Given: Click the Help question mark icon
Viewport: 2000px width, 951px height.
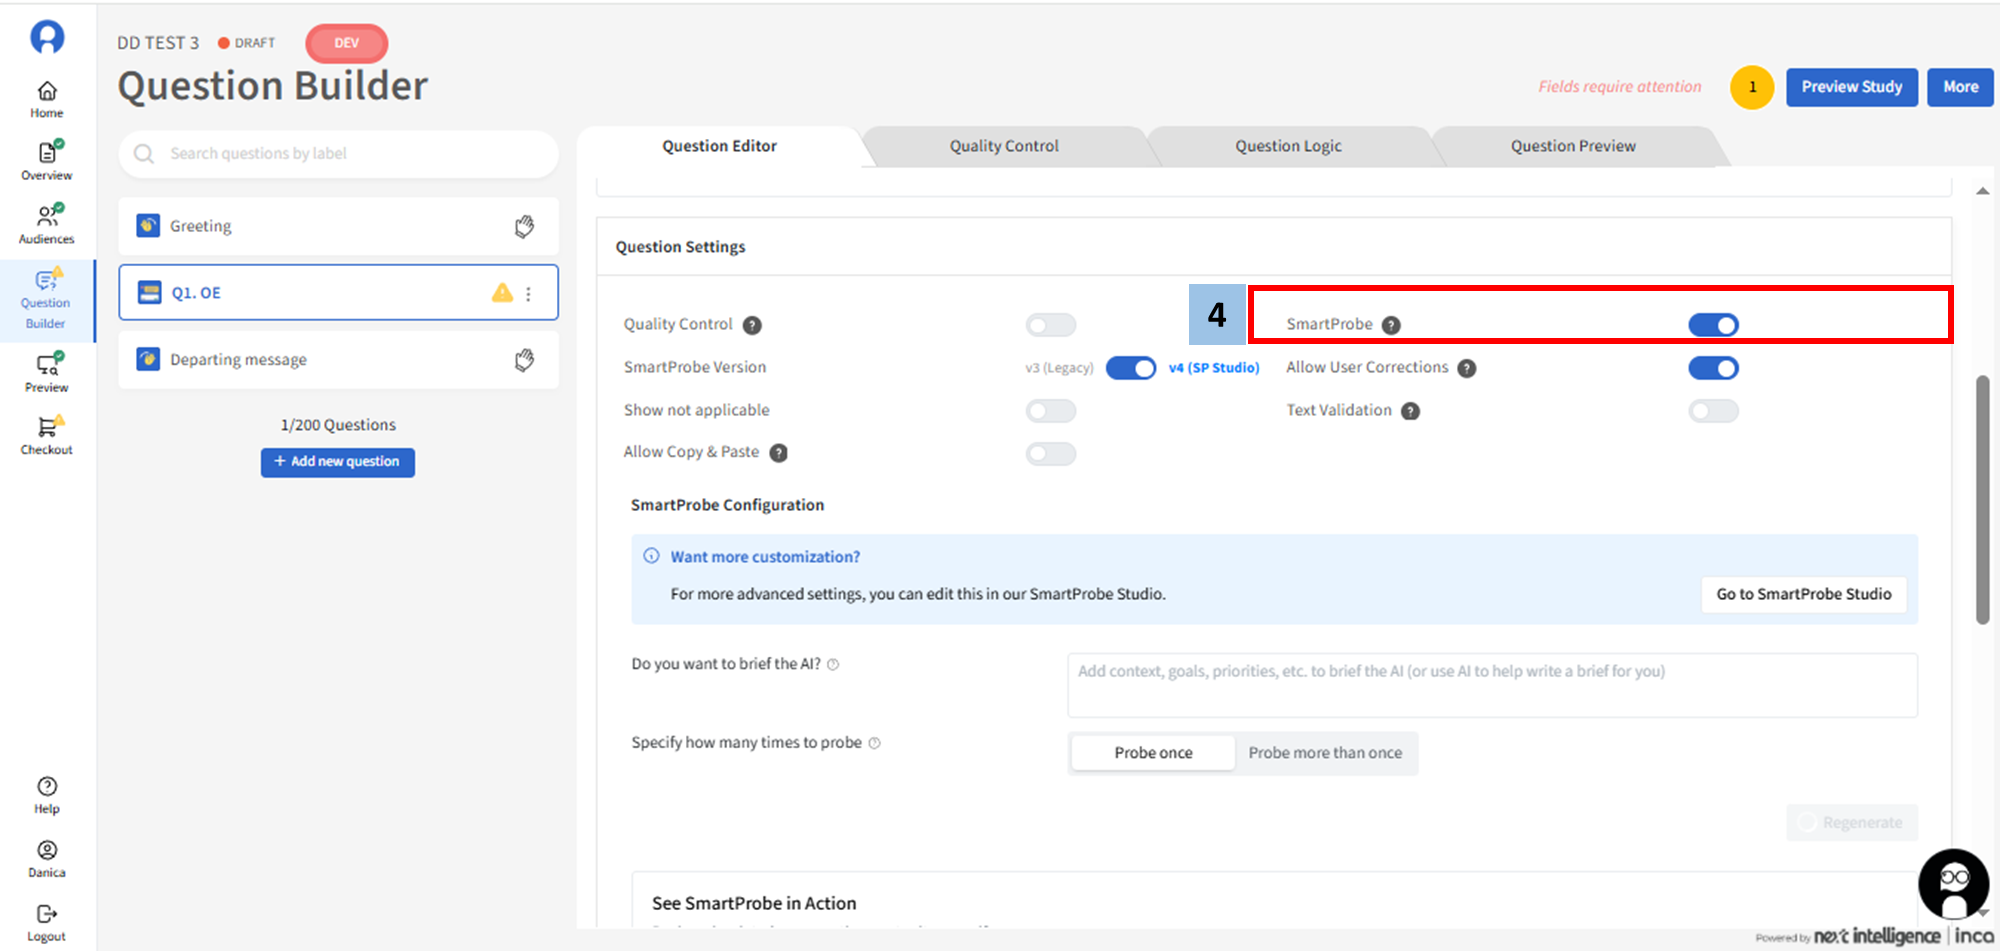Looking at the screenshot, I should click(x=46, y=787).
